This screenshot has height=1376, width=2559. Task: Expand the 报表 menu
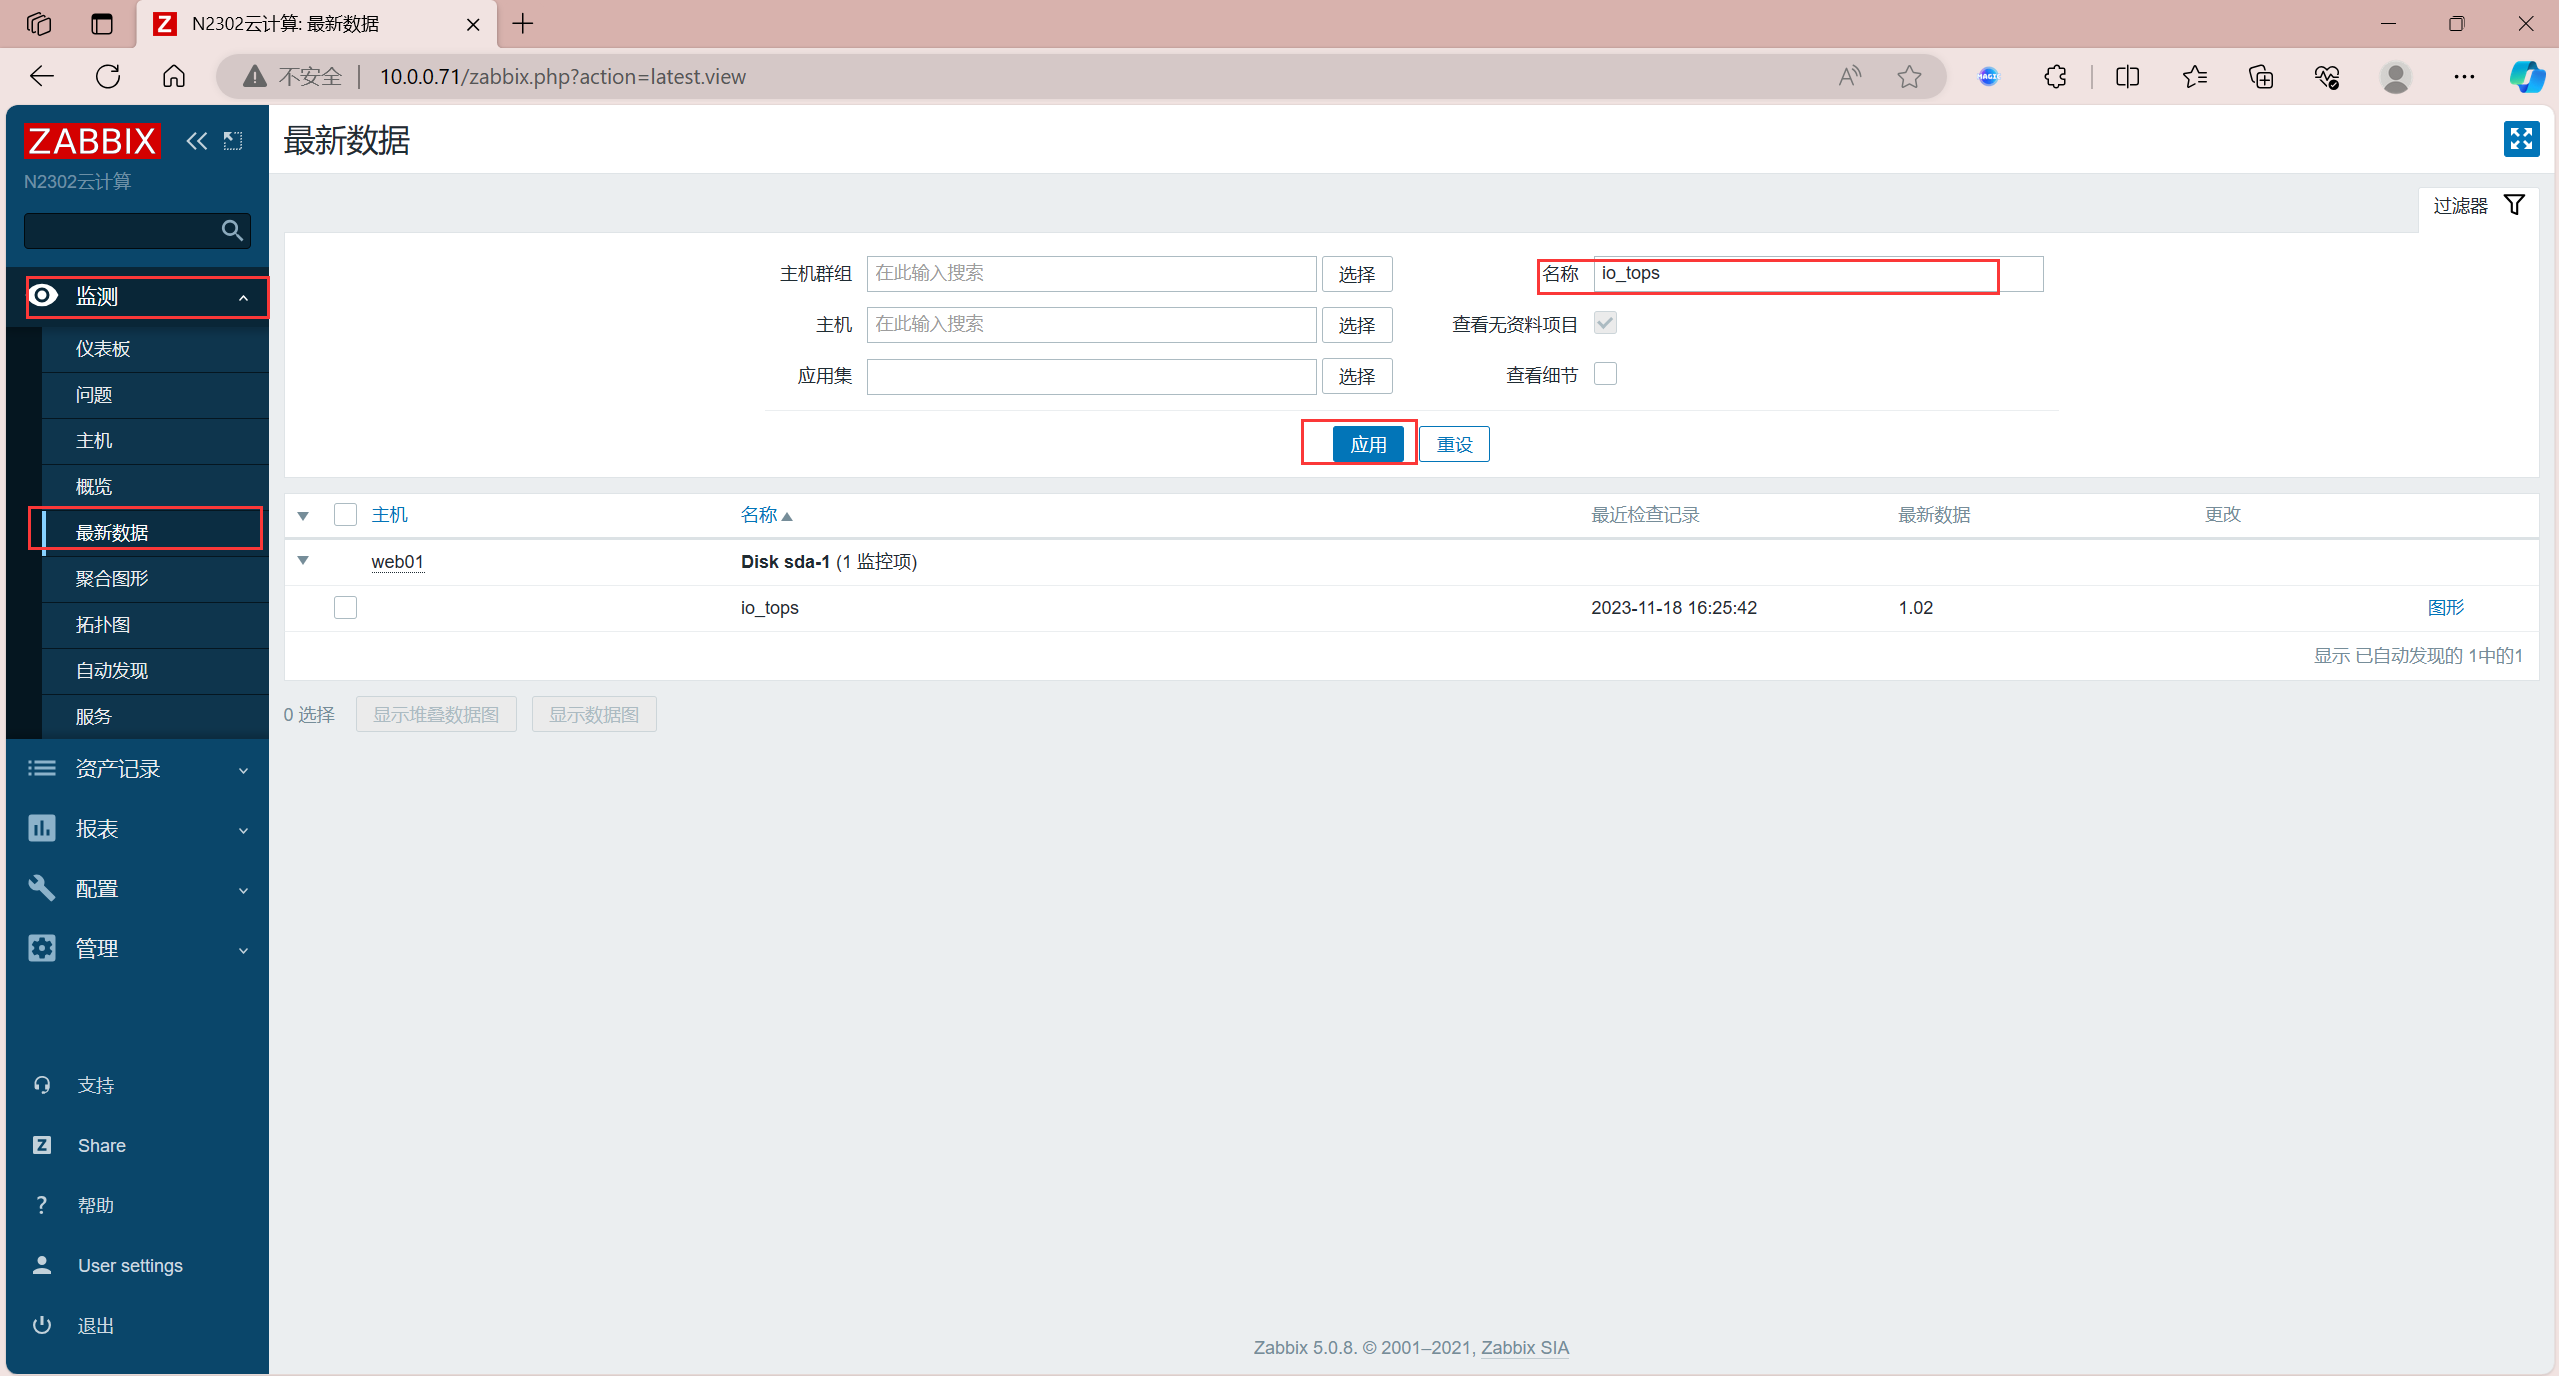[138, 828]
